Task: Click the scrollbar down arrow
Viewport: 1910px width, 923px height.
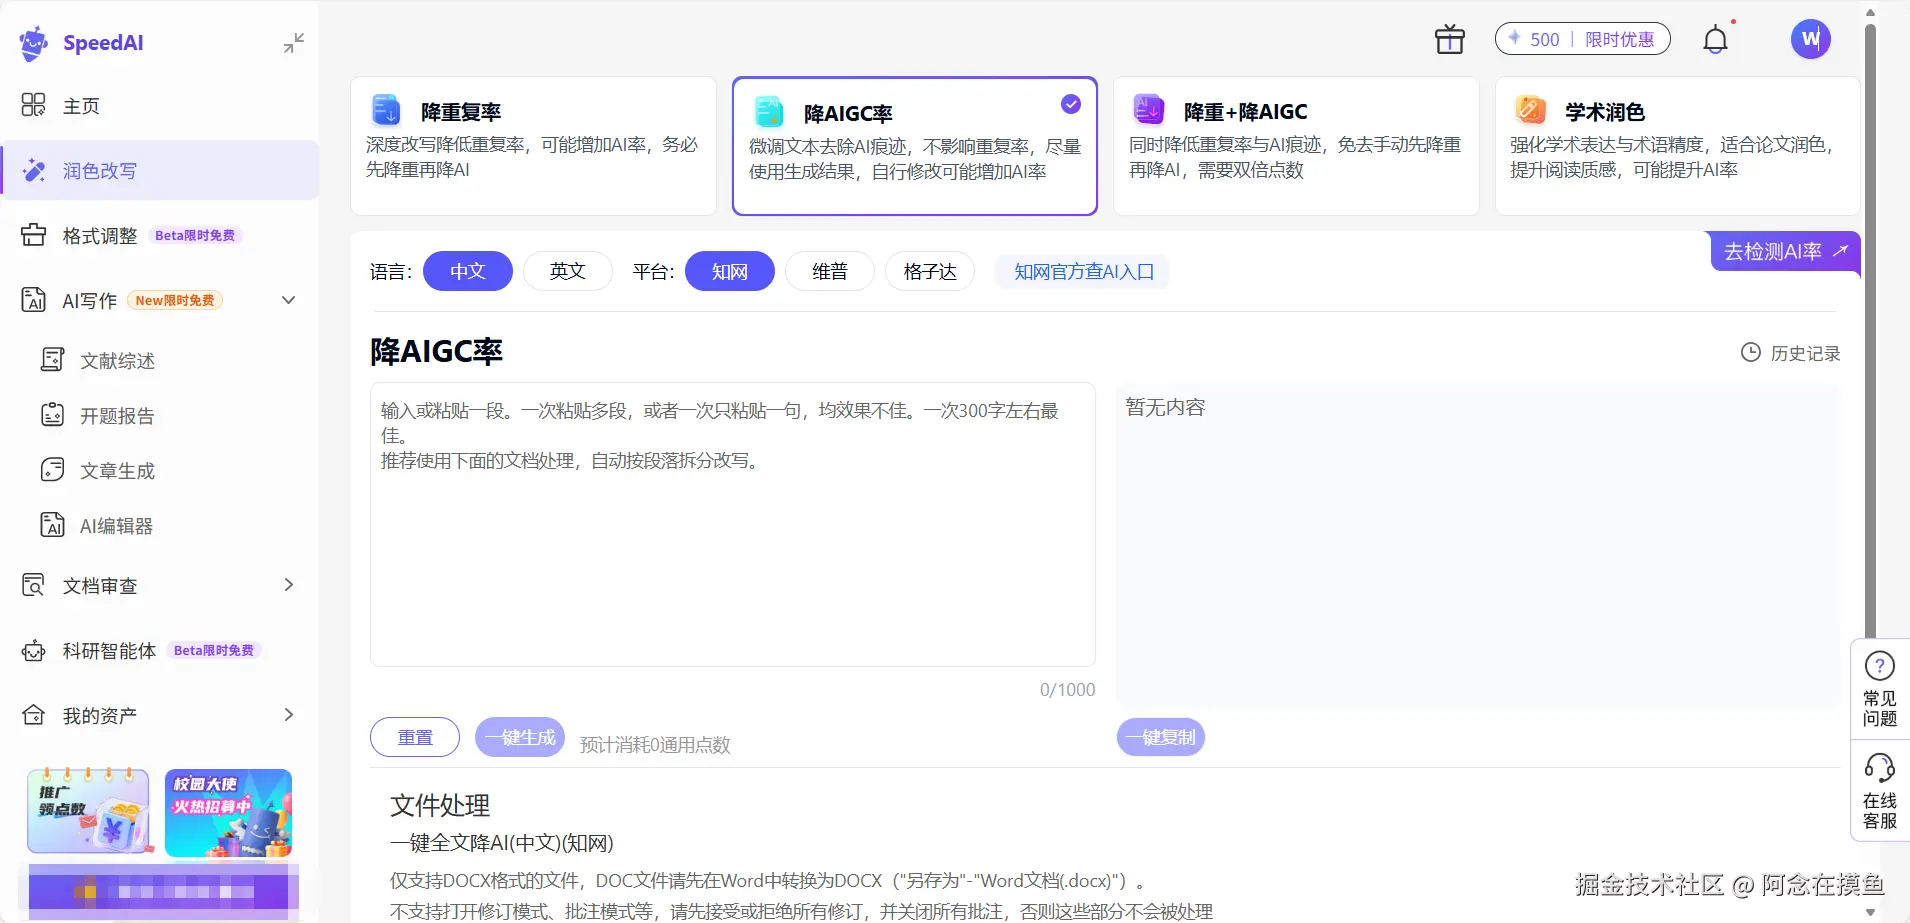Action: pyautogui.click(x=1870, y=912)
